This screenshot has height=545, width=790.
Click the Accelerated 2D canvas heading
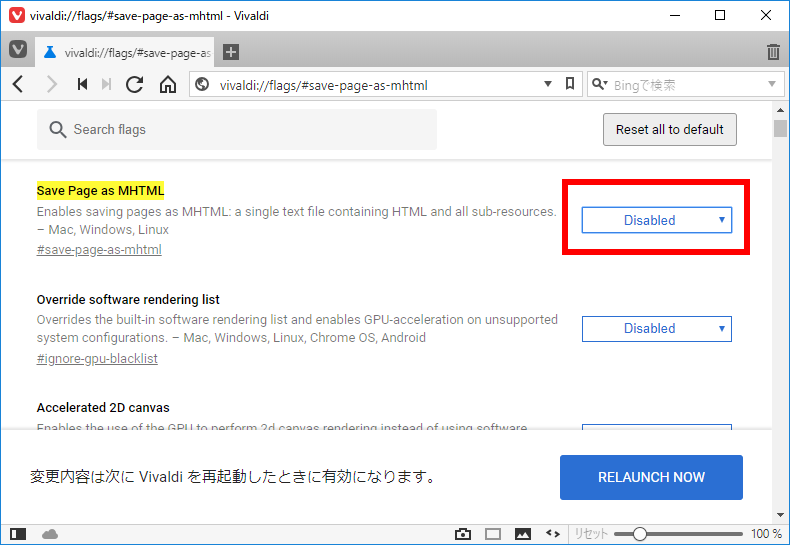pos(103,407)
